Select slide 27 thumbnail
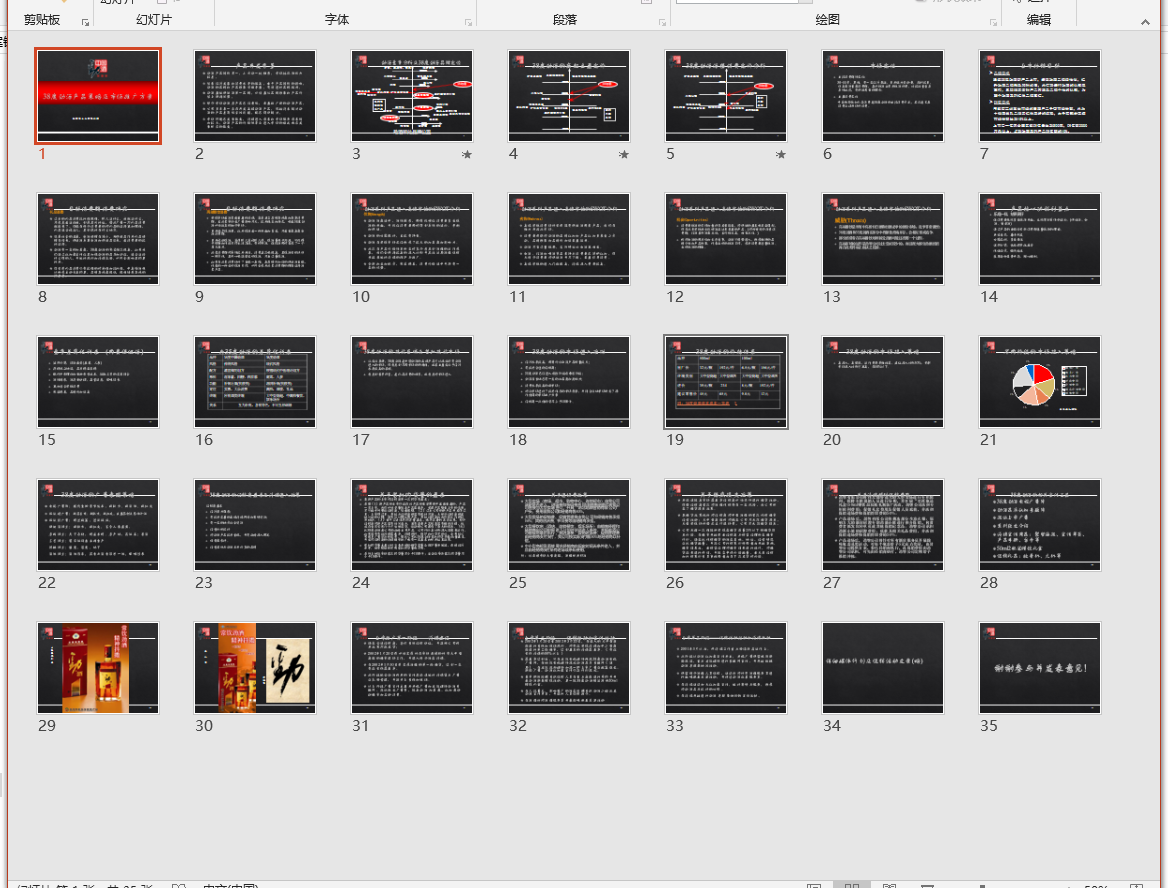 pos(883,525)
